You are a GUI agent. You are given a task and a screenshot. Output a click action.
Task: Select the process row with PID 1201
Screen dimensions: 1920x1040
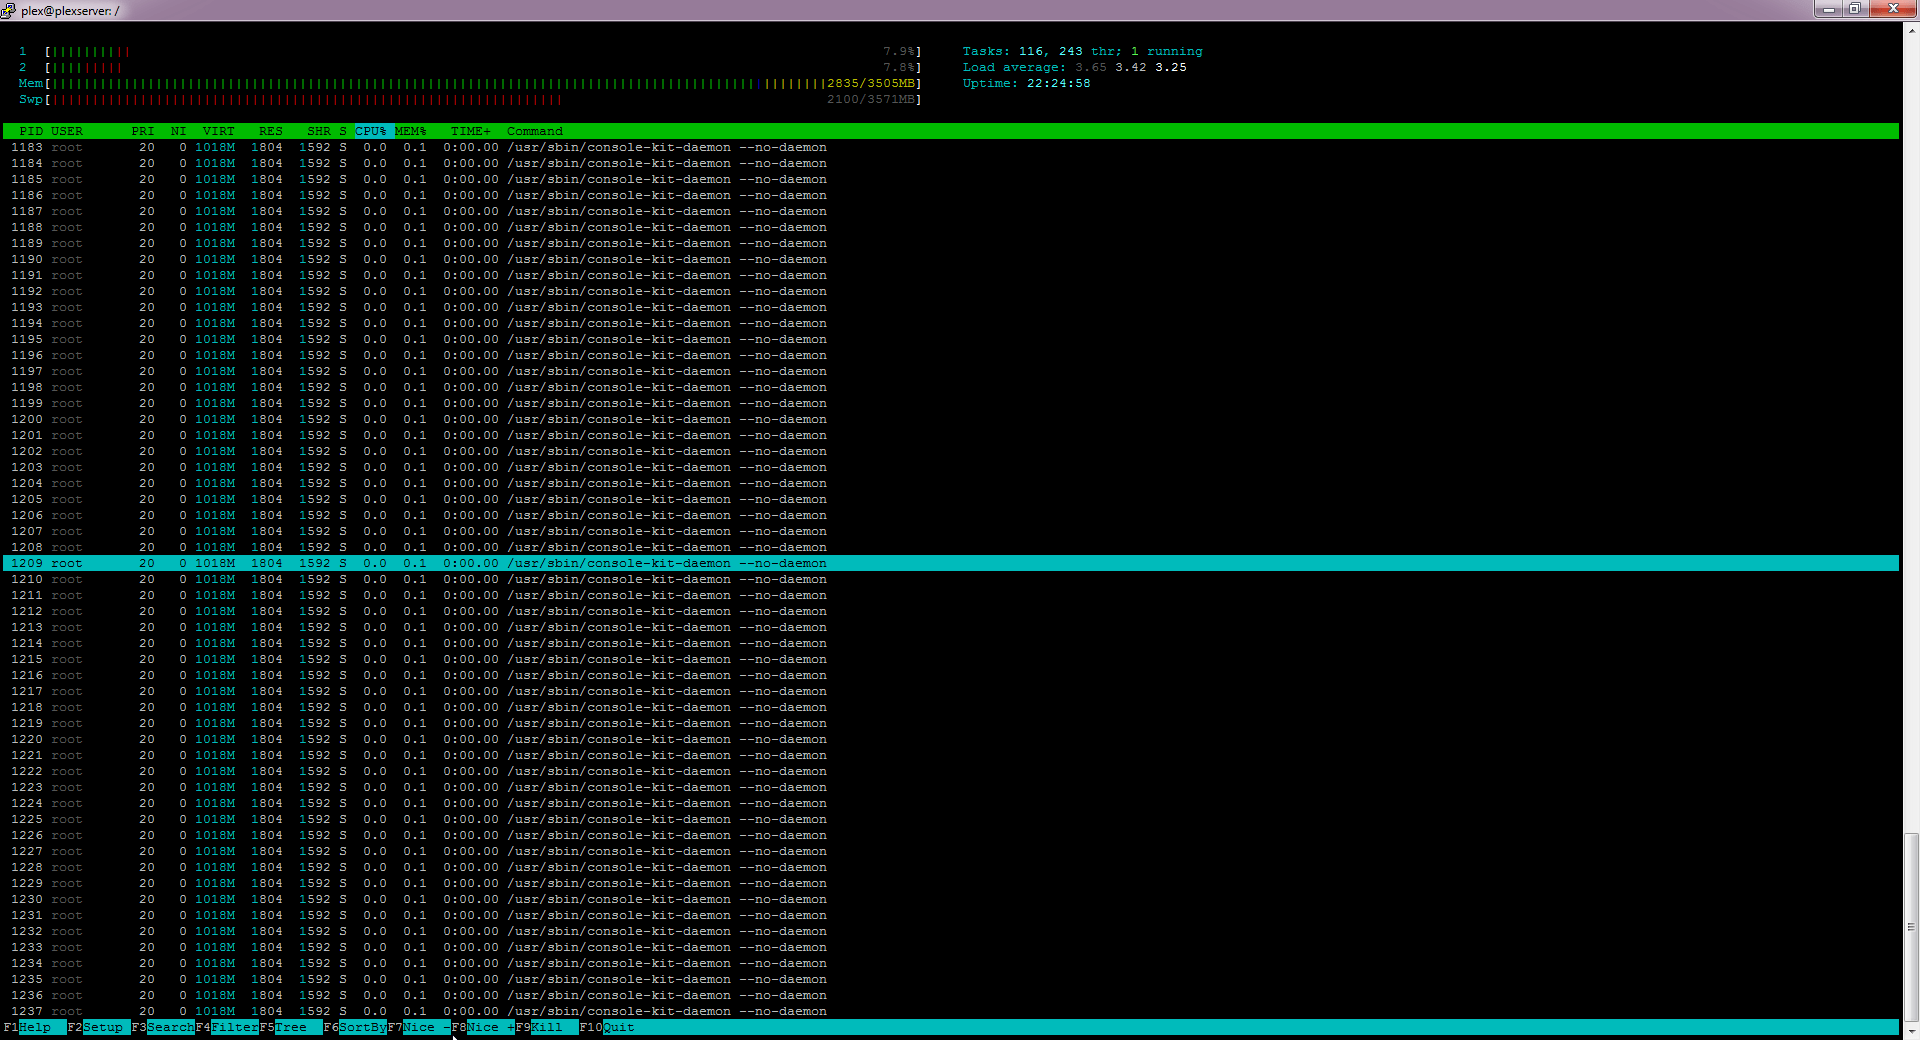[x=951, y=436]
